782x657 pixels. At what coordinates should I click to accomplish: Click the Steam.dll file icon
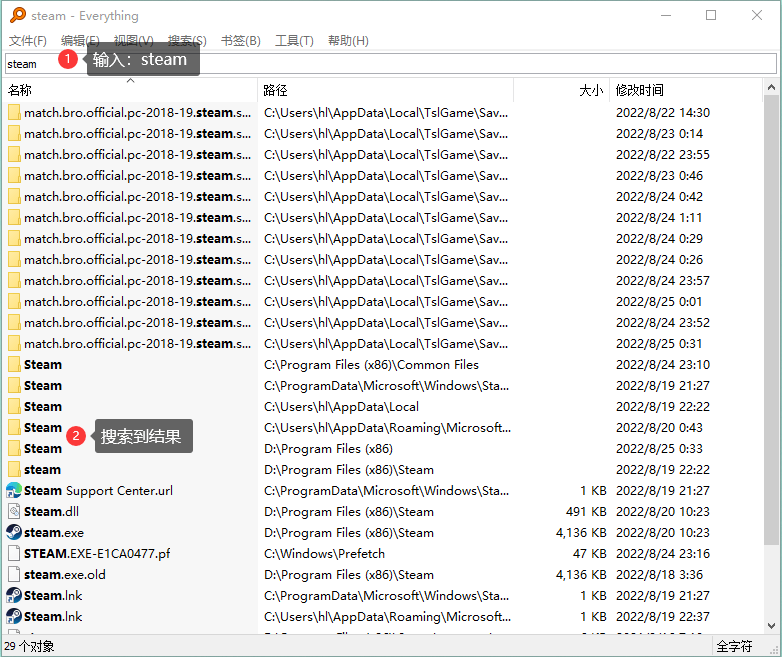[x=14, y=511]
